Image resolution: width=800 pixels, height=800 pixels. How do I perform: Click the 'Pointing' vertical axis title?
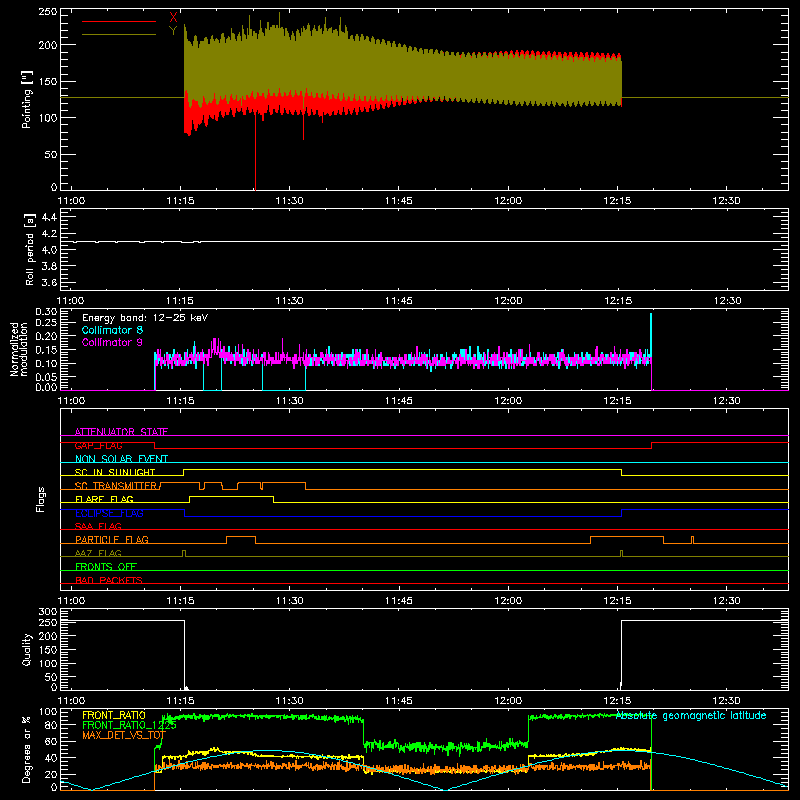coord(26,99)
